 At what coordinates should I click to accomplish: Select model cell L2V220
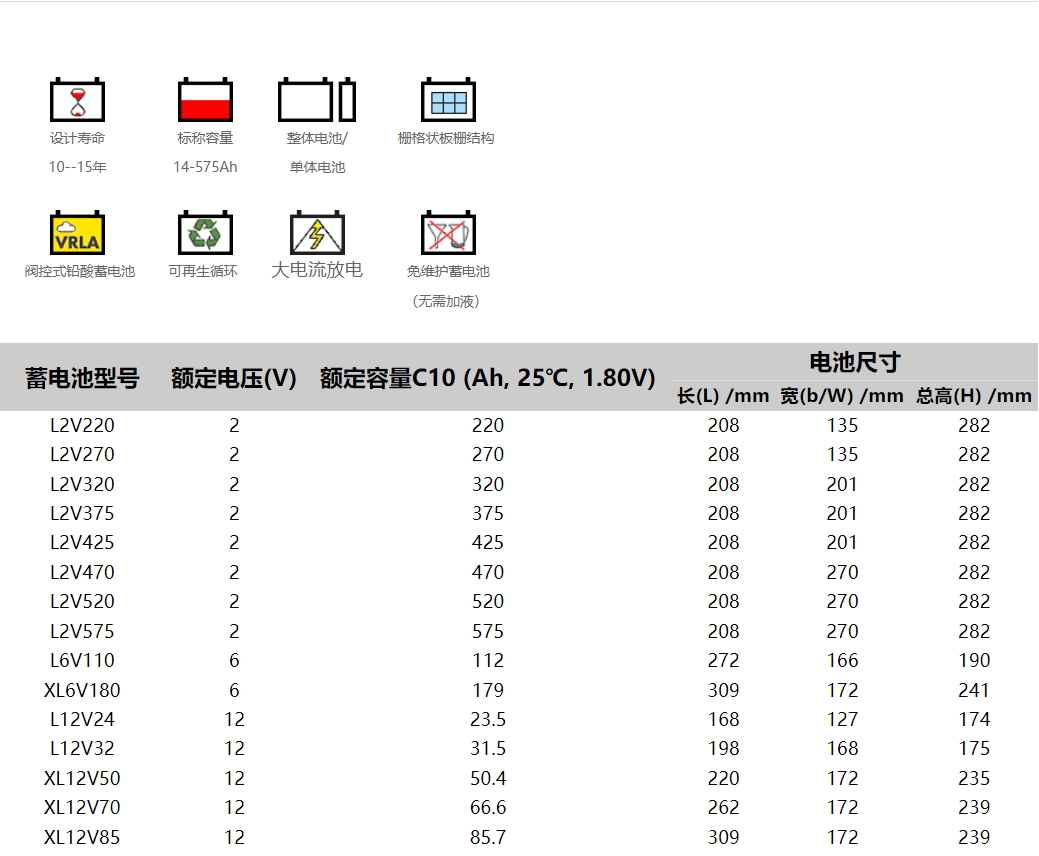(x=82, y=425)
